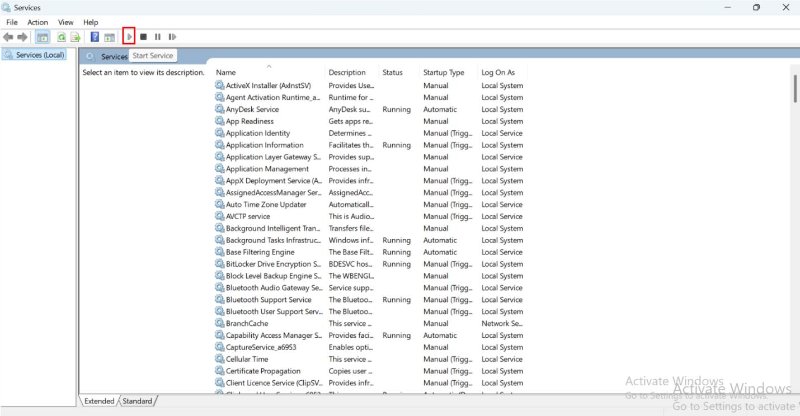The width and height of the screenshot is (800, 416).
Task: Select Bluetooth User Support Service row
Action: coord(371,311)
